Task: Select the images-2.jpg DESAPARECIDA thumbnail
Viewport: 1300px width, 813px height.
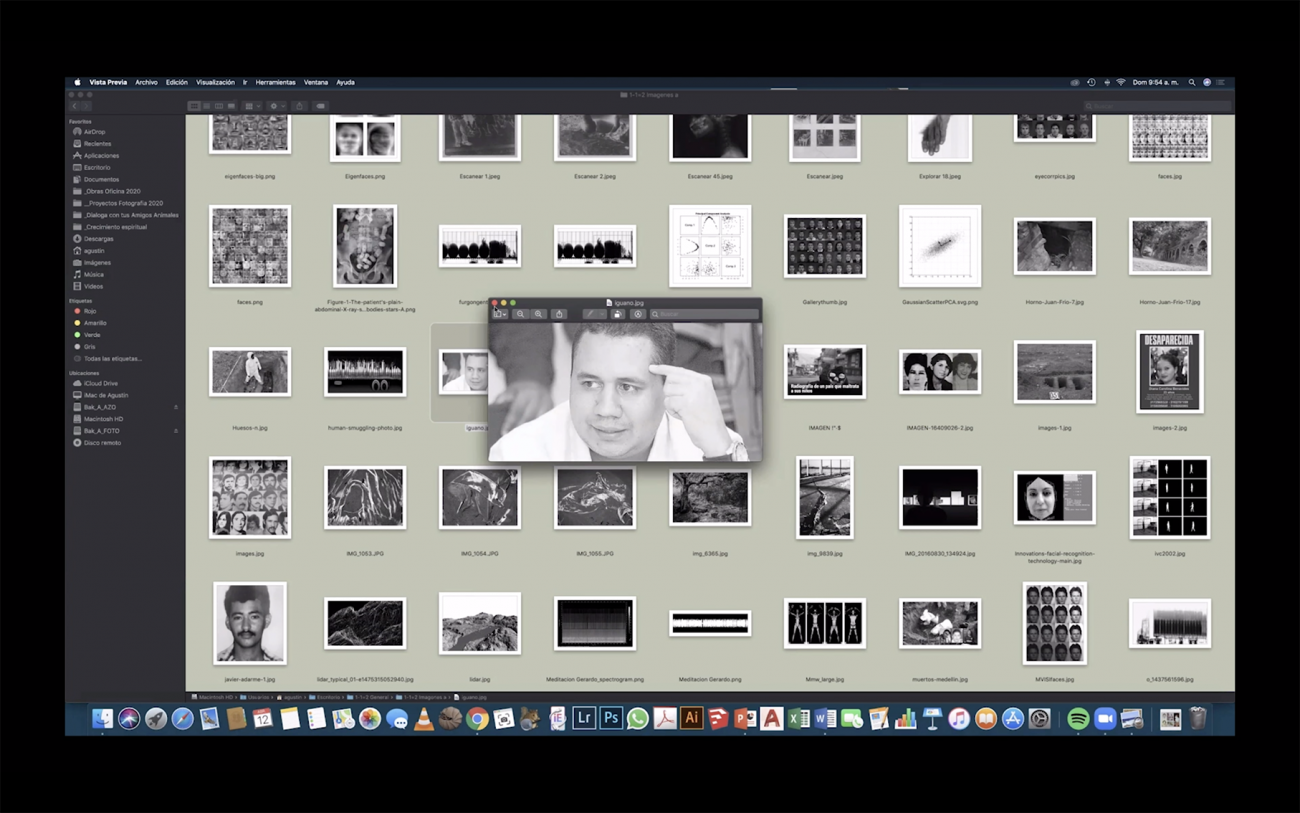Action: 1169,372
